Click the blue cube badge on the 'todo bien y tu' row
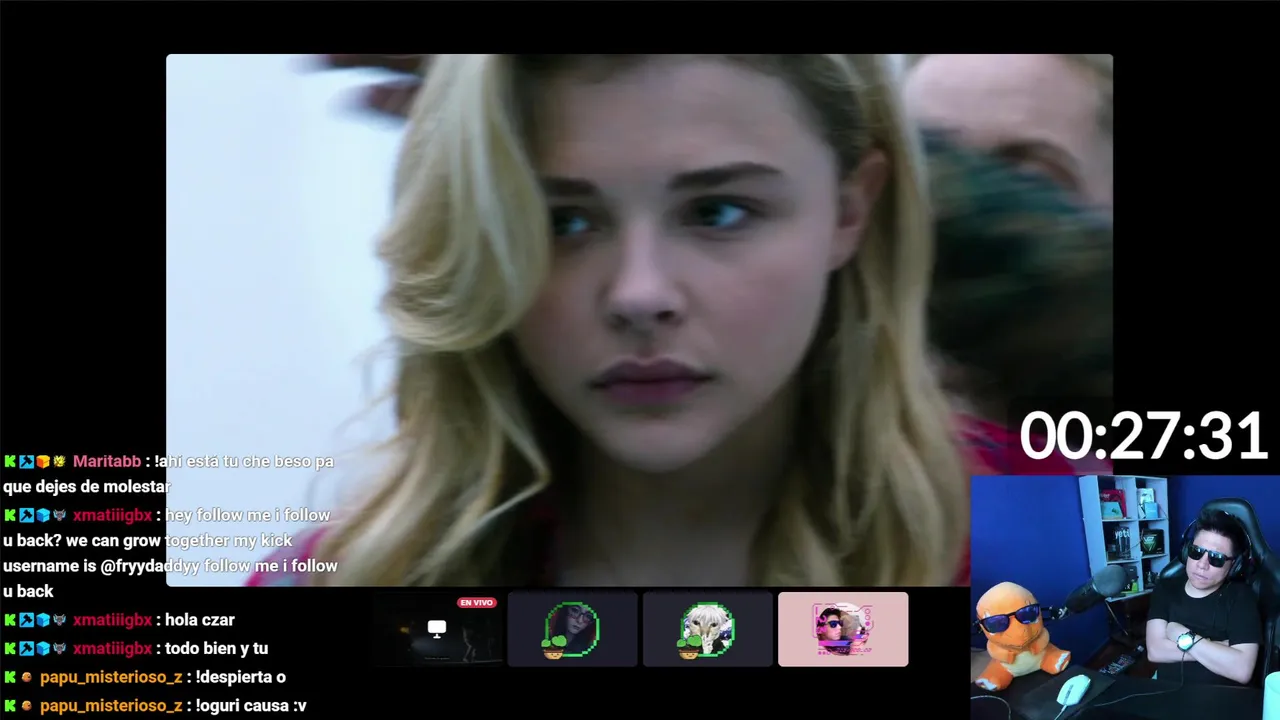This screenshot has height=720, width=1280. [43, 648]
